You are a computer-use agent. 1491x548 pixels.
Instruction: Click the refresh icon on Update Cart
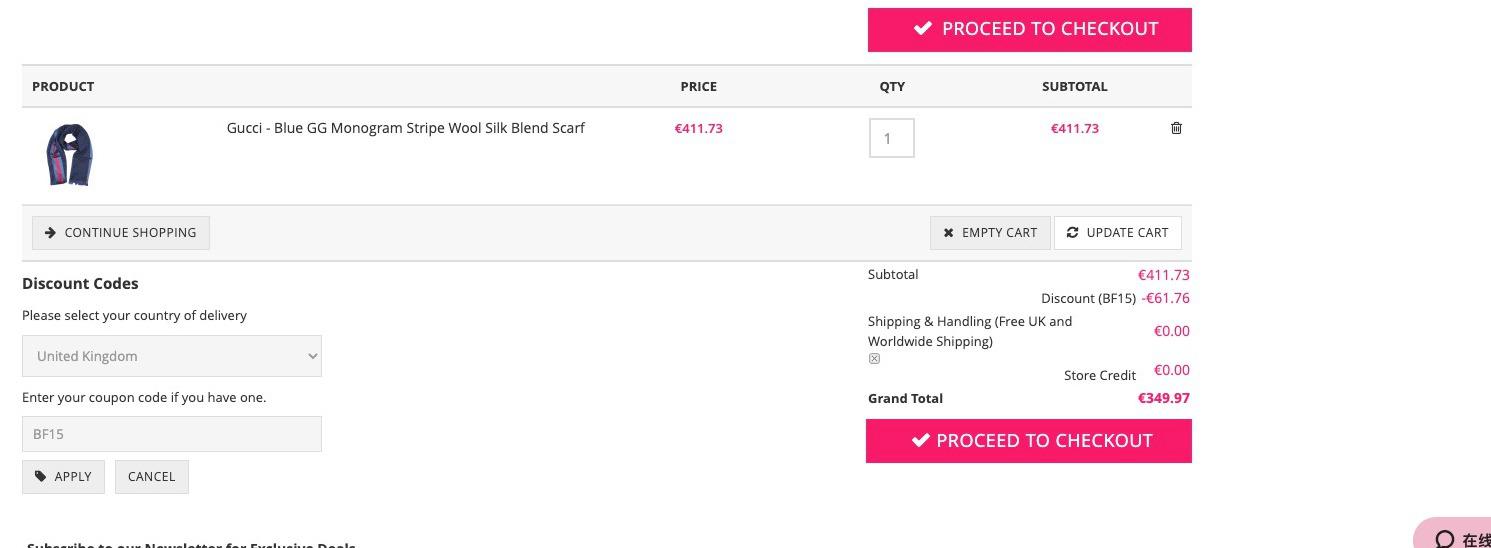pos(1072,232)
